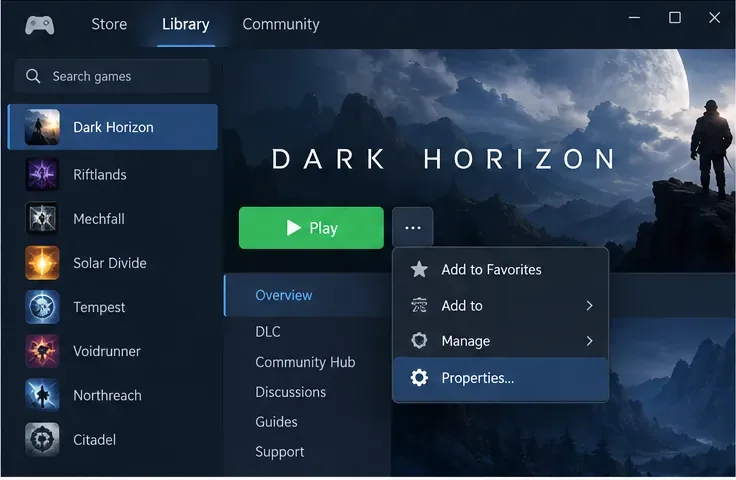This screenshot has height=480, width=736.
Task: Click the gamepad logo icon
Action: (39, 25)
